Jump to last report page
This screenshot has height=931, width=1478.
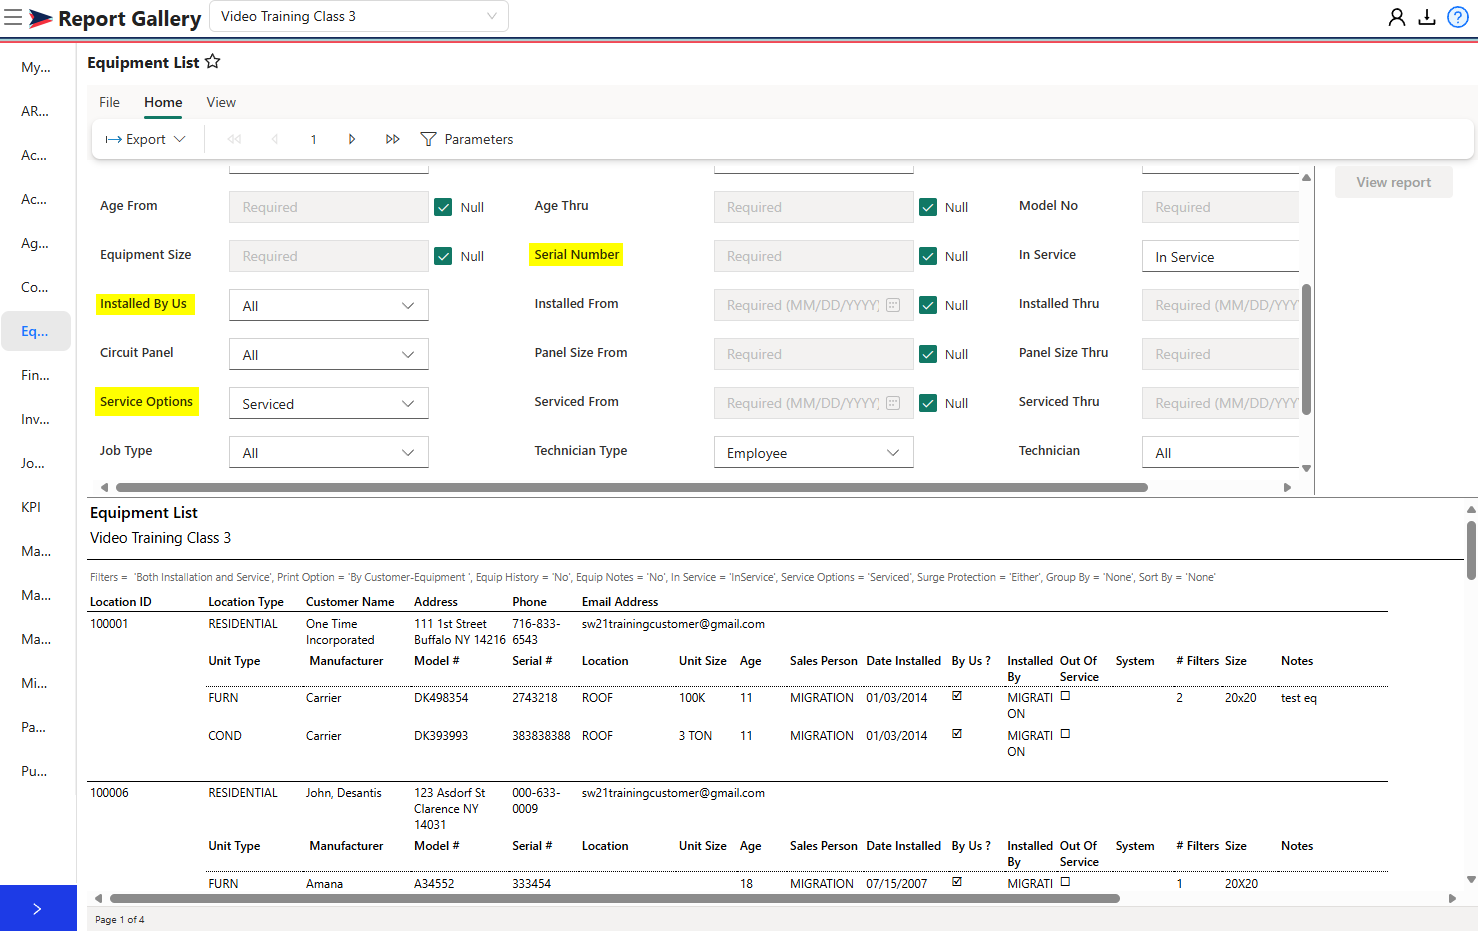pos(392,139)
